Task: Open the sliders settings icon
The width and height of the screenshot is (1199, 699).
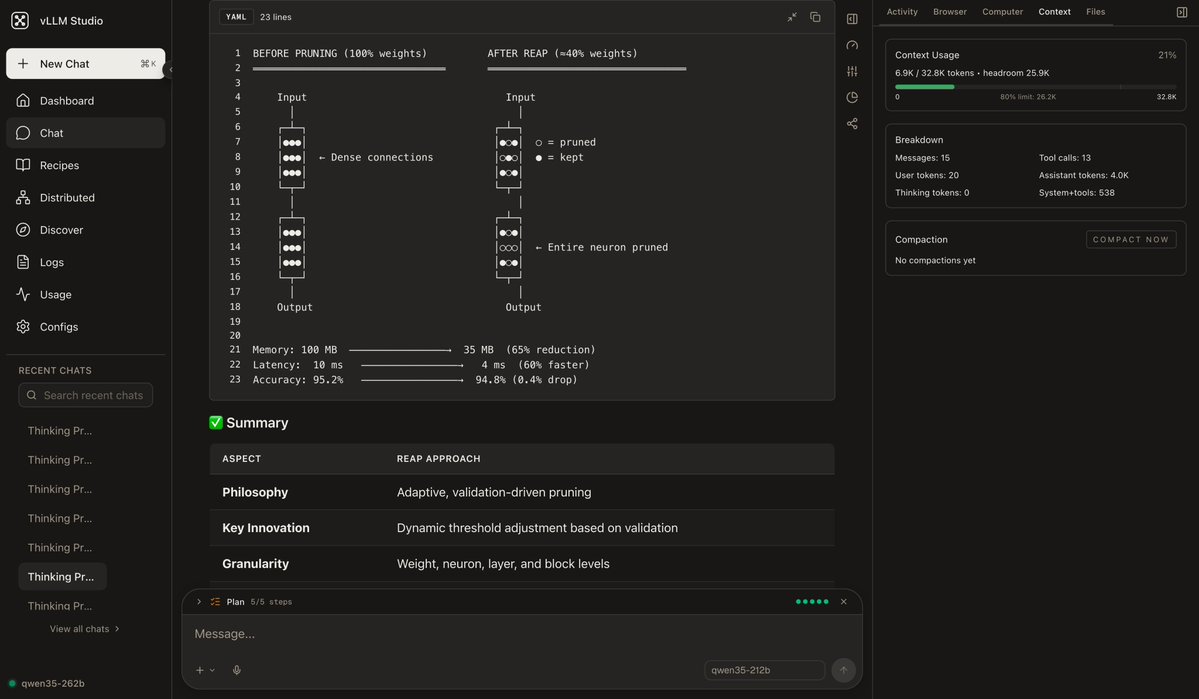Action: [x=852, y=71]
